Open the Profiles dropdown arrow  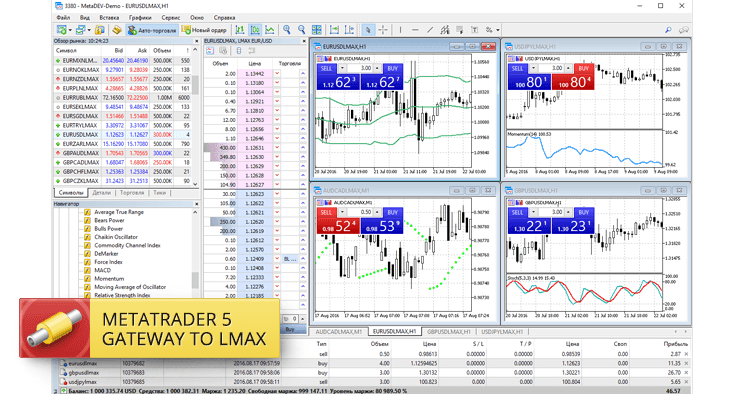coord(88,30)
